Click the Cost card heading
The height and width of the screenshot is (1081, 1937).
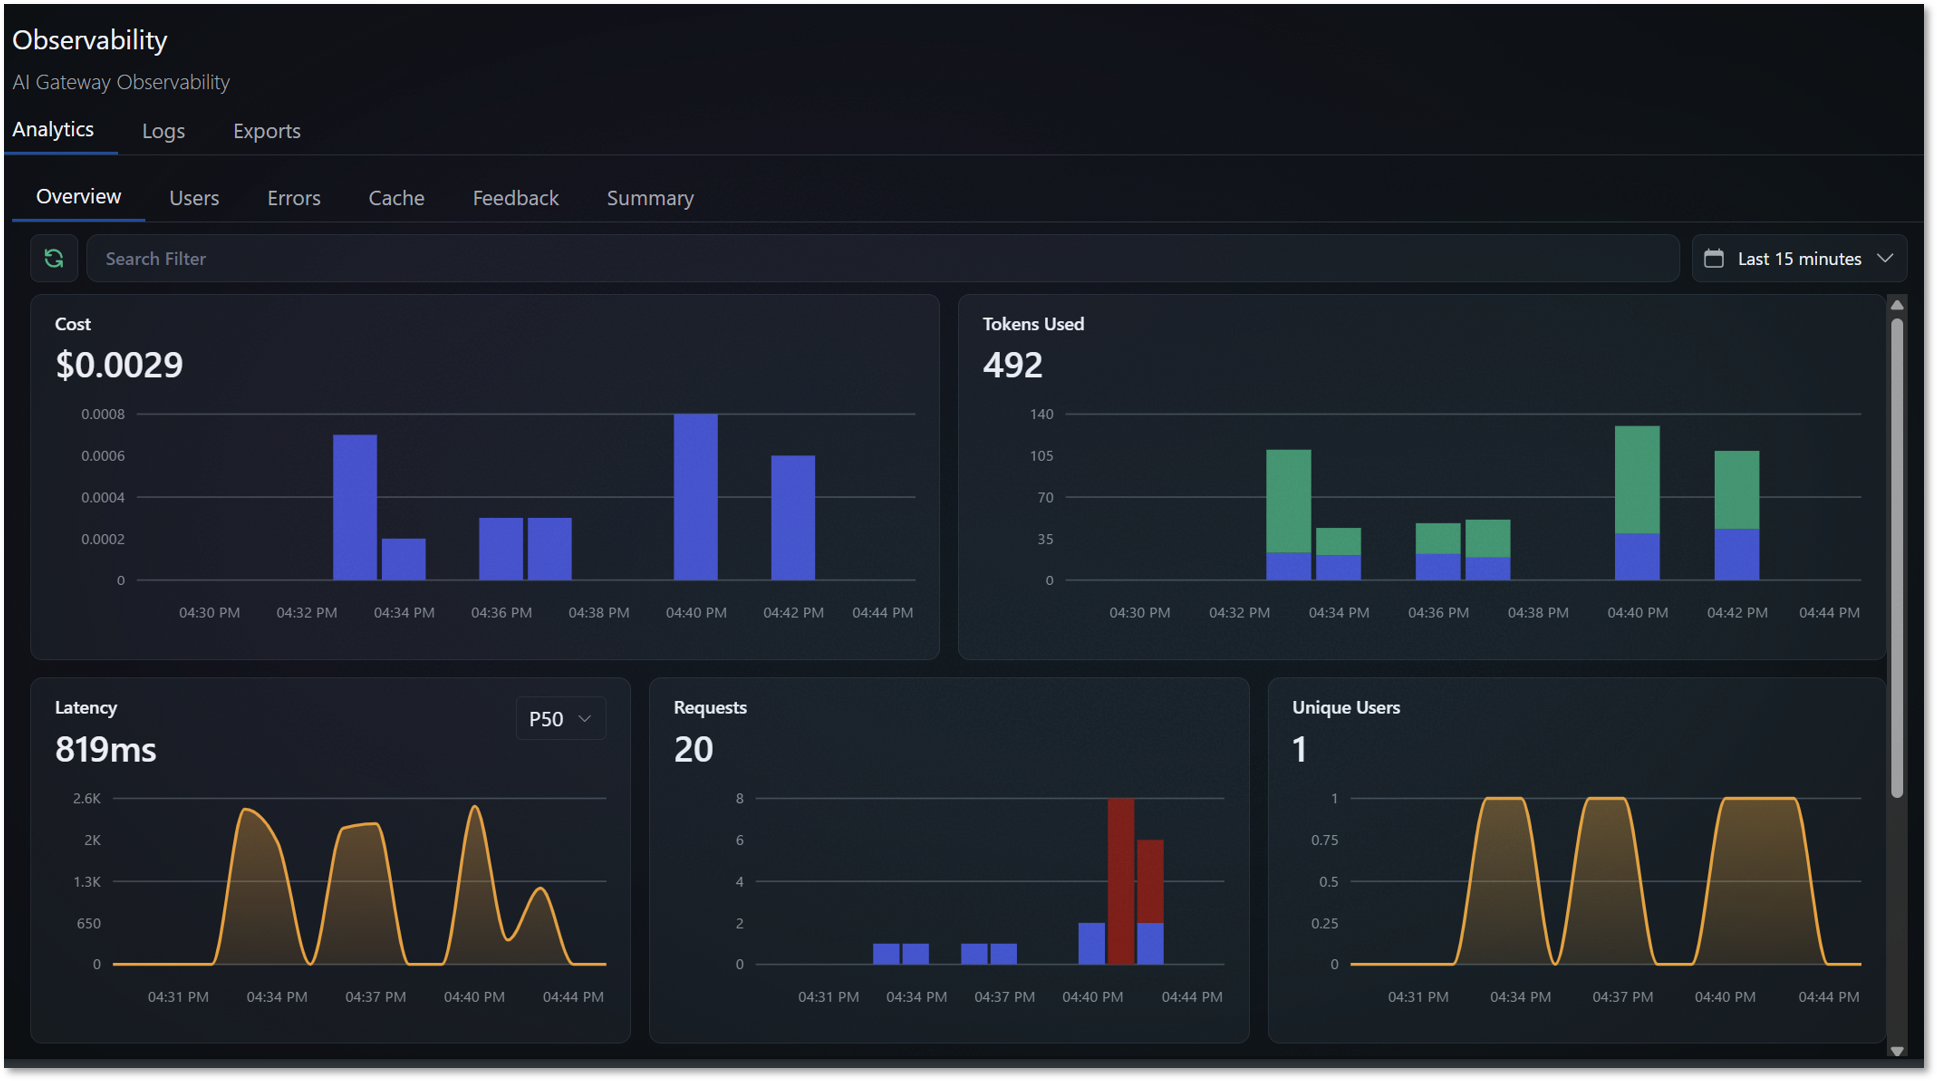[73, 324]
